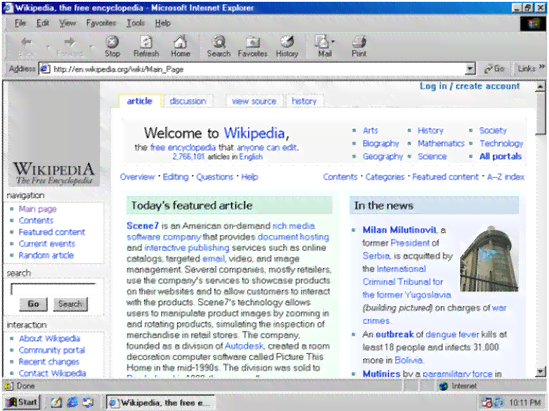Click the scrollbar up arrow
The height and width of the screenshot is (411, 549).
pos(541,86)
